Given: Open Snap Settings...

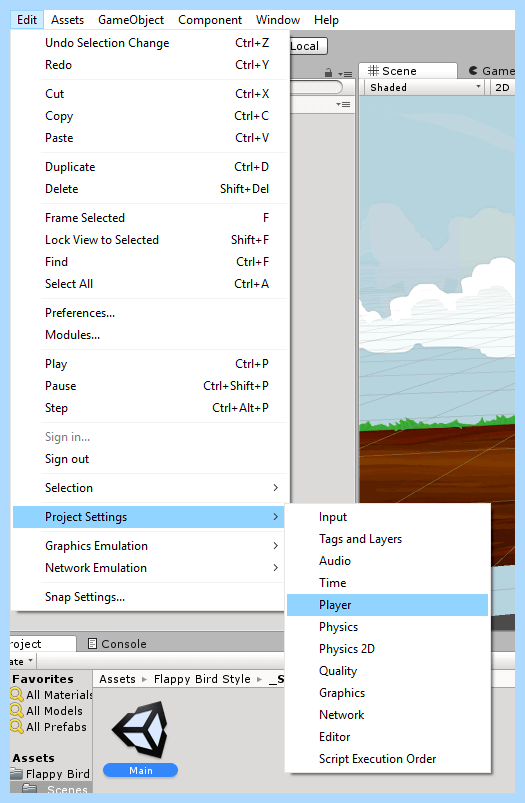Looking at the screenshot, I should point(149,597).
